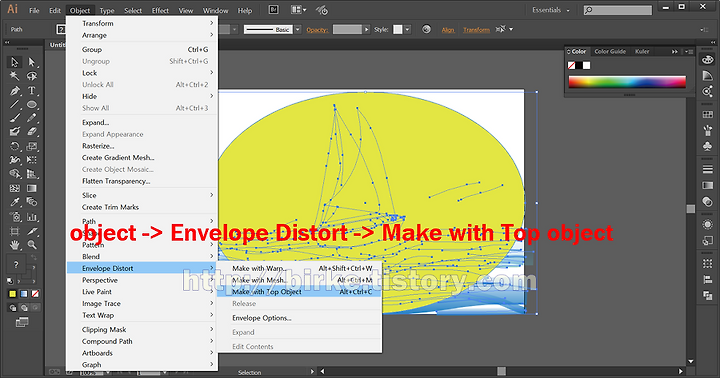
Task: Select the Mesh tool
Action: click(15, 188)
